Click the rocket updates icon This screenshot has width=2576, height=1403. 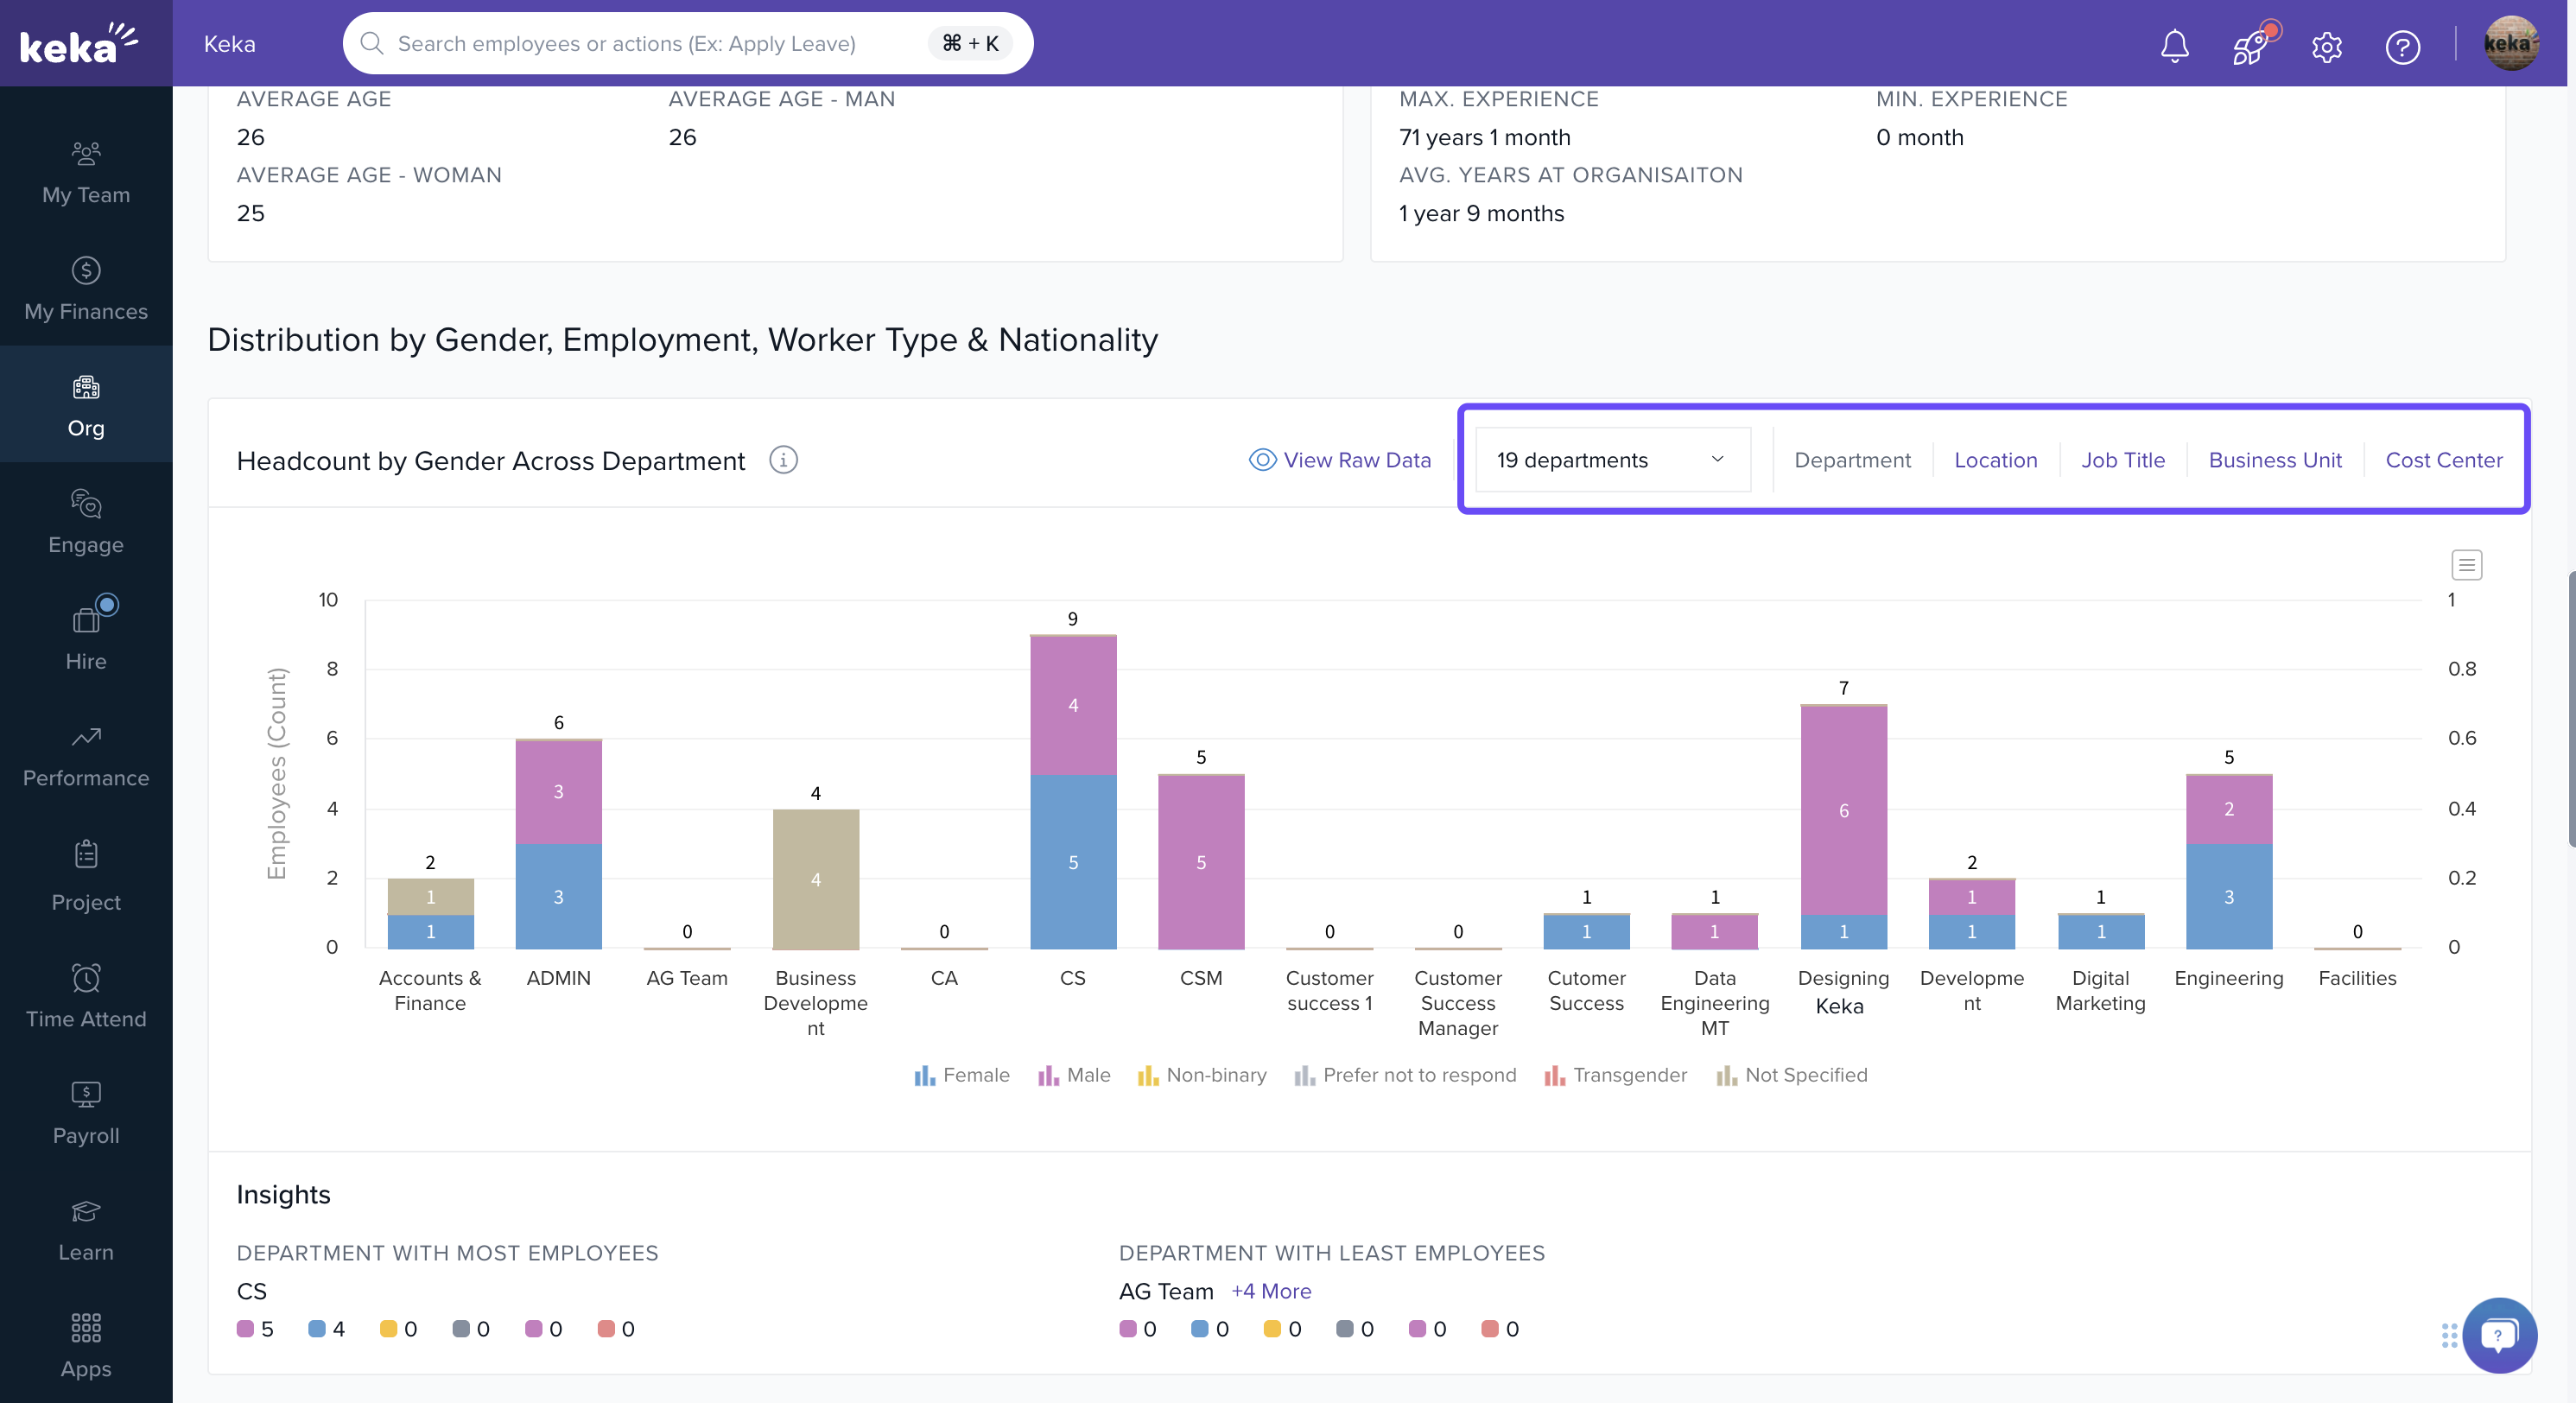click(2250, 45)
